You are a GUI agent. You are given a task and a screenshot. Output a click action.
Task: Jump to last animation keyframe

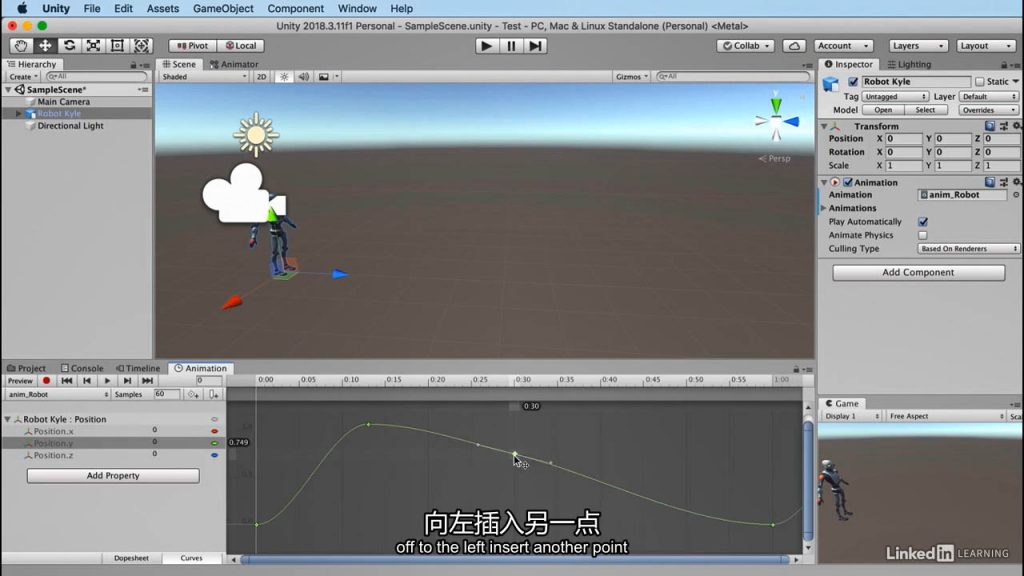[x=148, y=380]
